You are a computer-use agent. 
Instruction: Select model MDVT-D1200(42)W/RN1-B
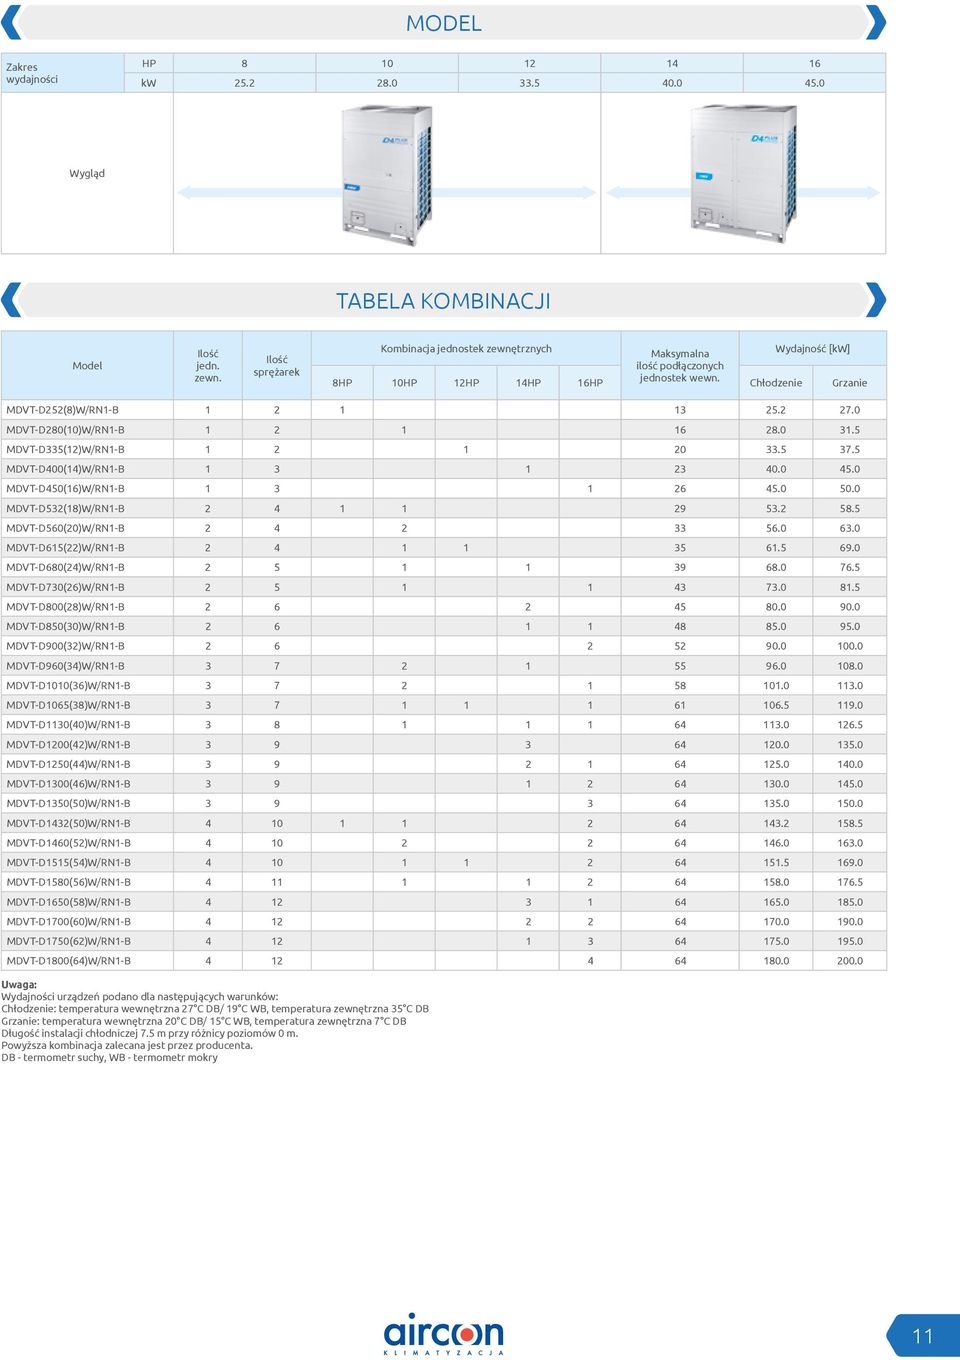coord(68,745)
